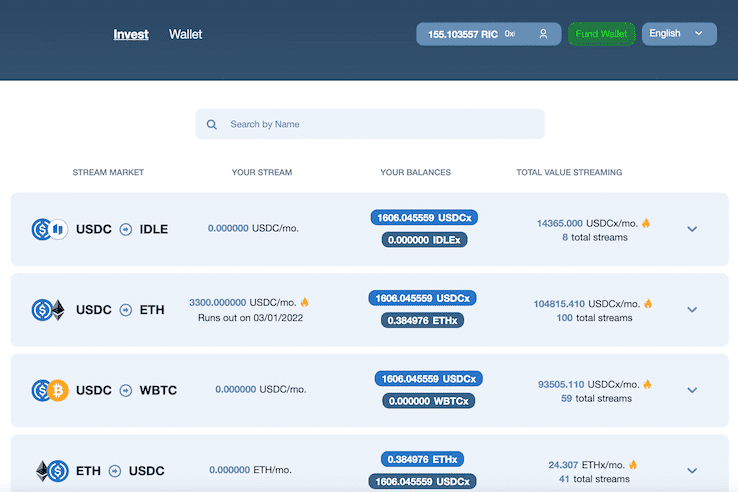Click the USDC to IDLE coin pair icon
The image size is (738, 492).
(x=49, y=229)
